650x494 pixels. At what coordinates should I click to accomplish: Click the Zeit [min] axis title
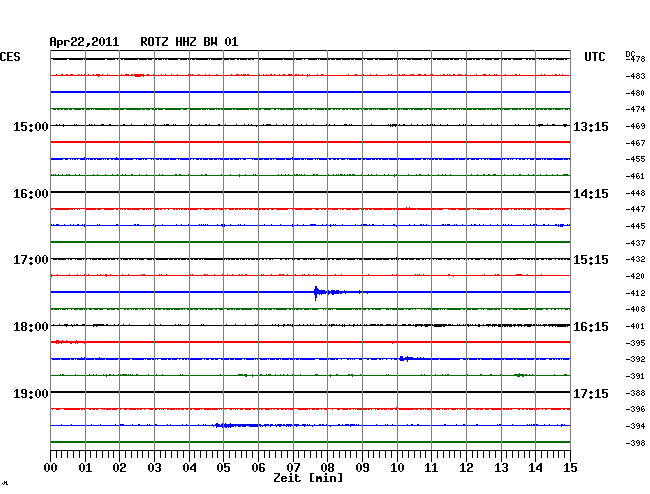[308, 478]
